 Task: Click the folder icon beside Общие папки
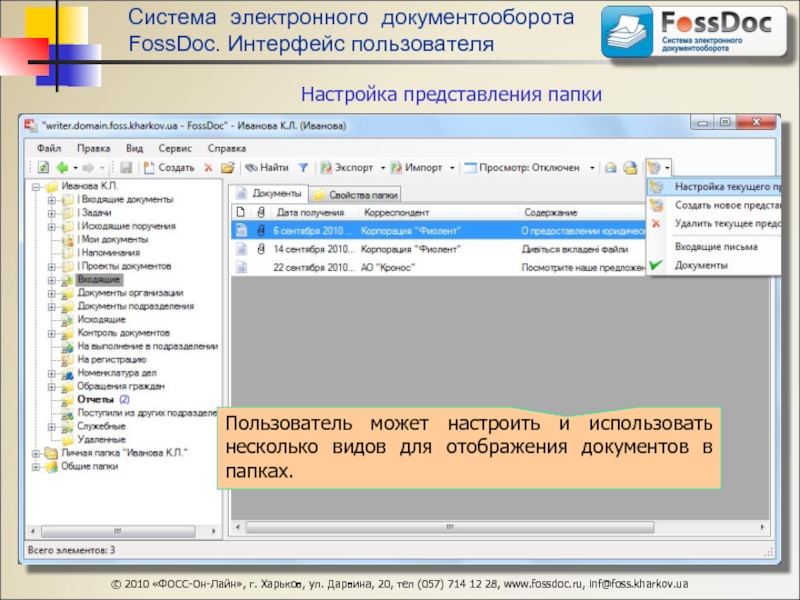click(51, 466)
